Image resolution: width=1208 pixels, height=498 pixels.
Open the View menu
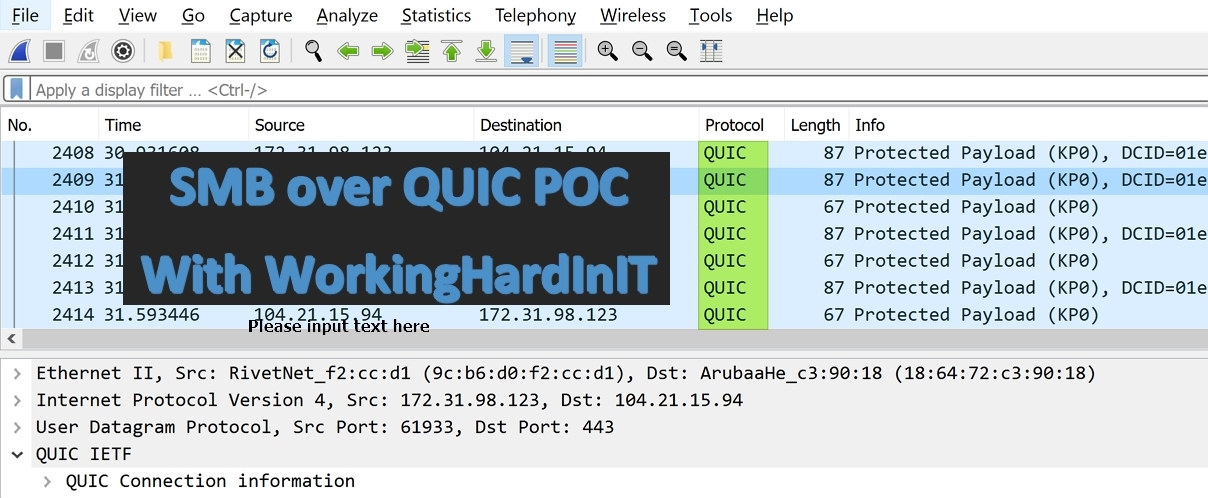(138, 15)
